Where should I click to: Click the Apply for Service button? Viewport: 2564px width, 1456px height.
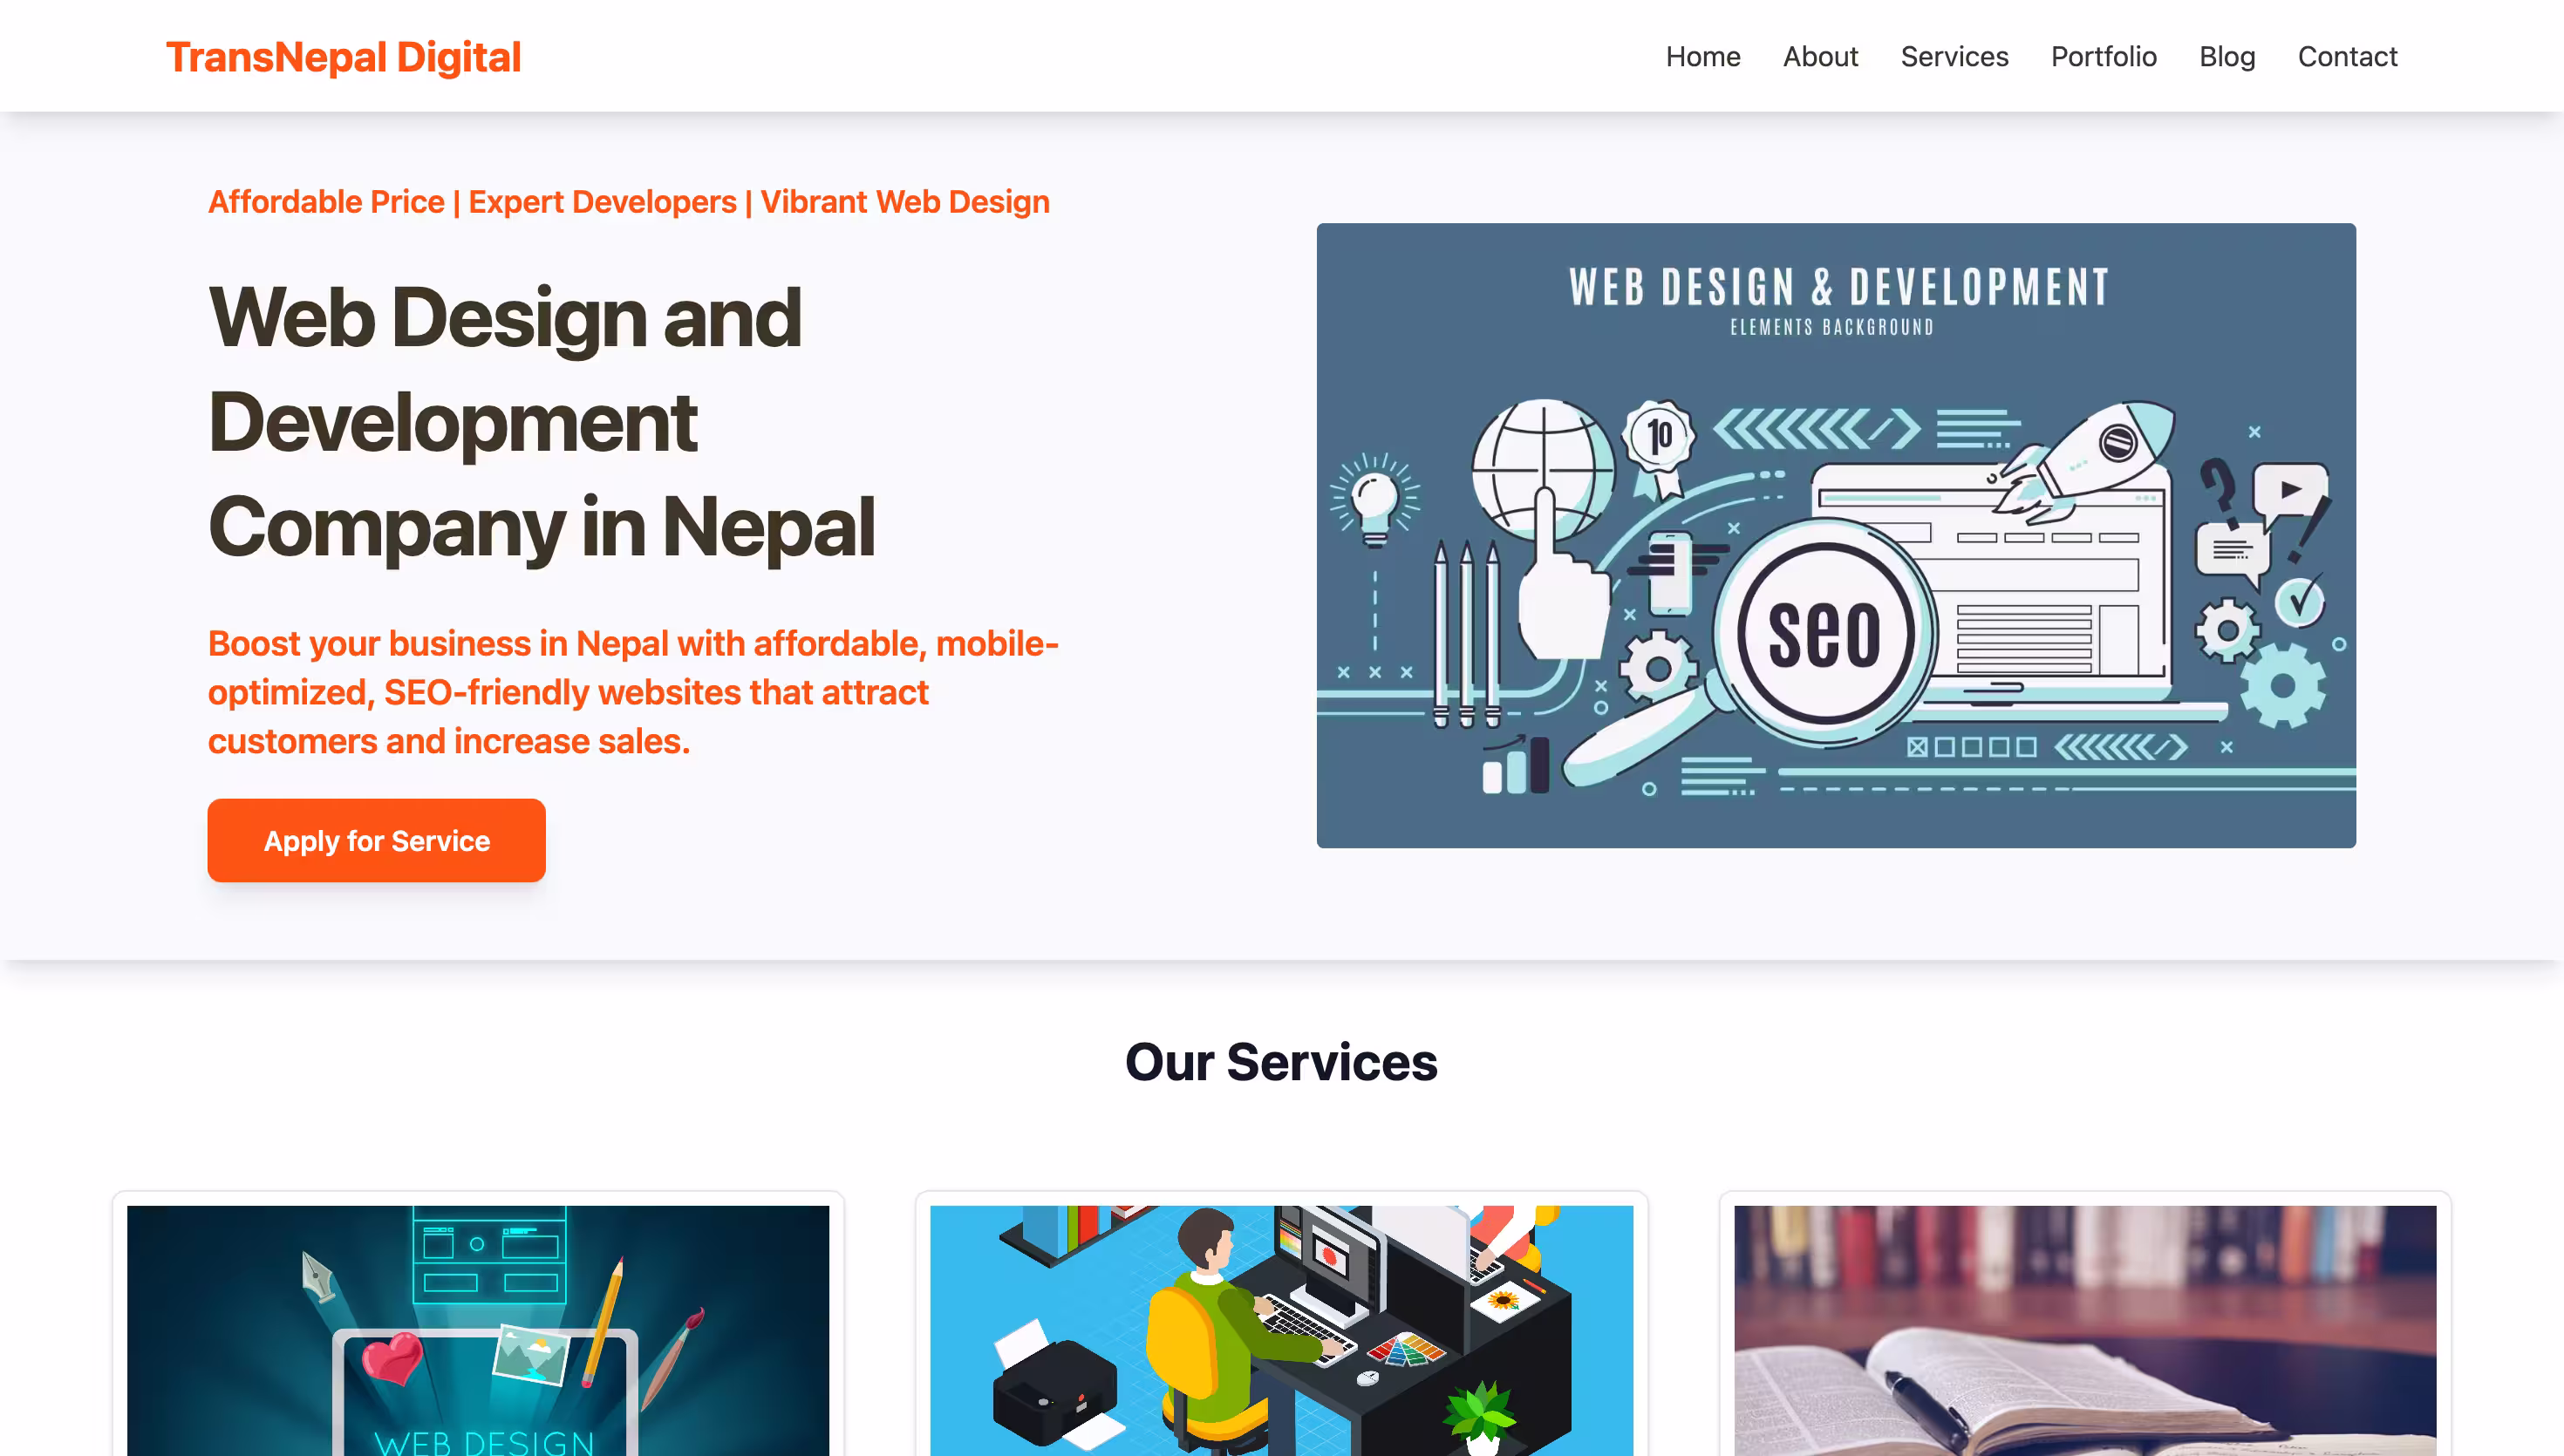[x=376, y=840]
